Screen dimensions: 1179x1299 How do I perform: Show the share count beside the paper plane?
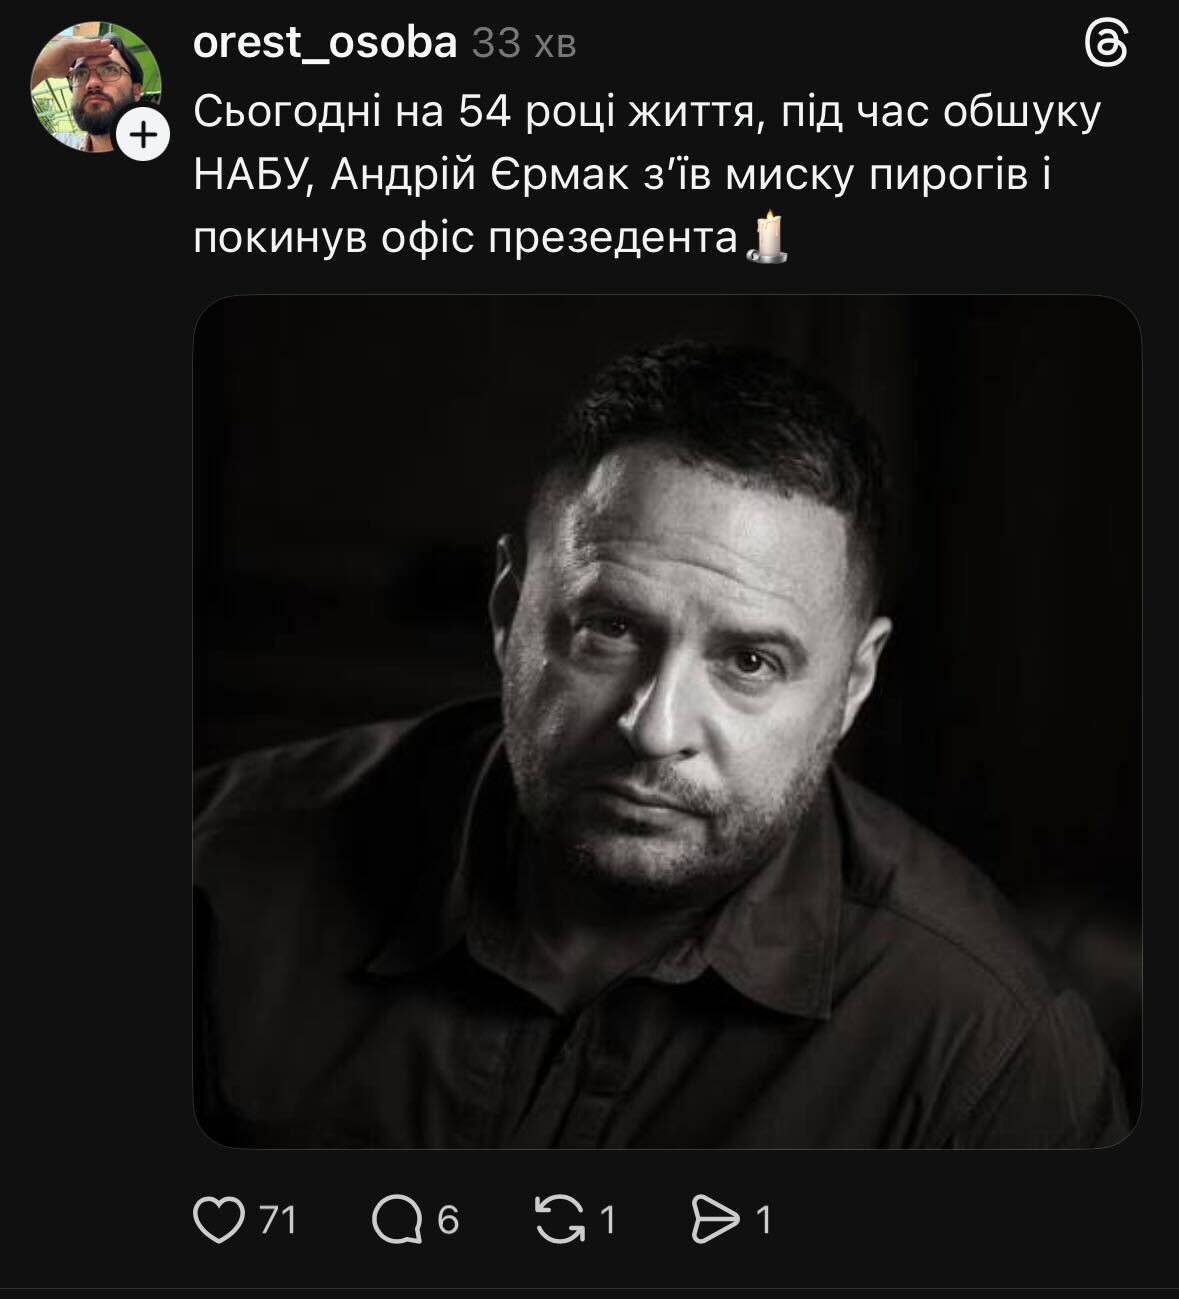click(764, 1220)
